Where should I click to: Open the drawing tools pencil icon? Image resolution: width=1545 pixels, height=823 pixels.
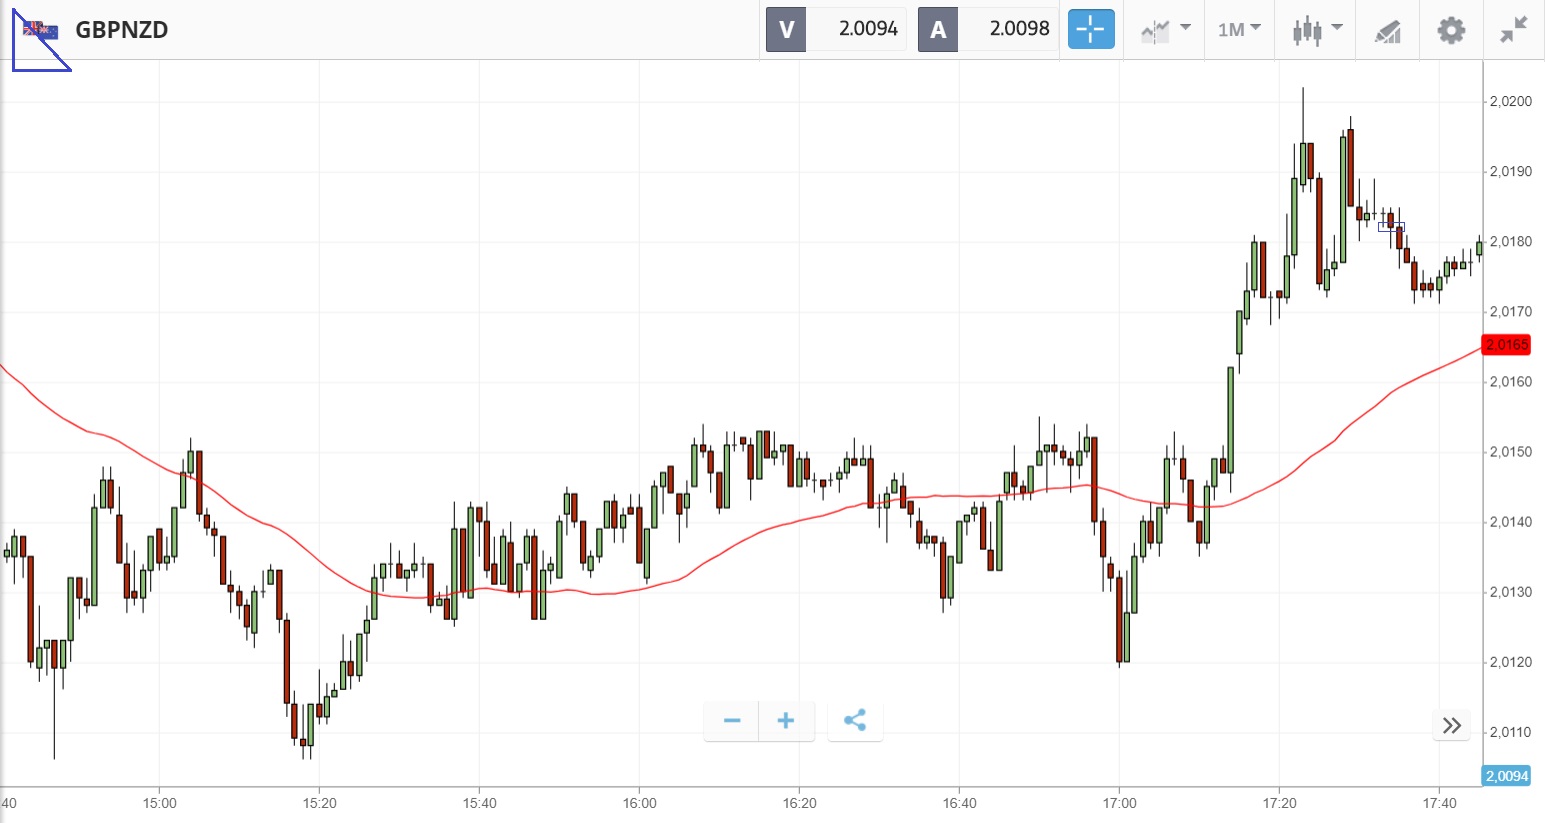click(x=1387, y=31)
